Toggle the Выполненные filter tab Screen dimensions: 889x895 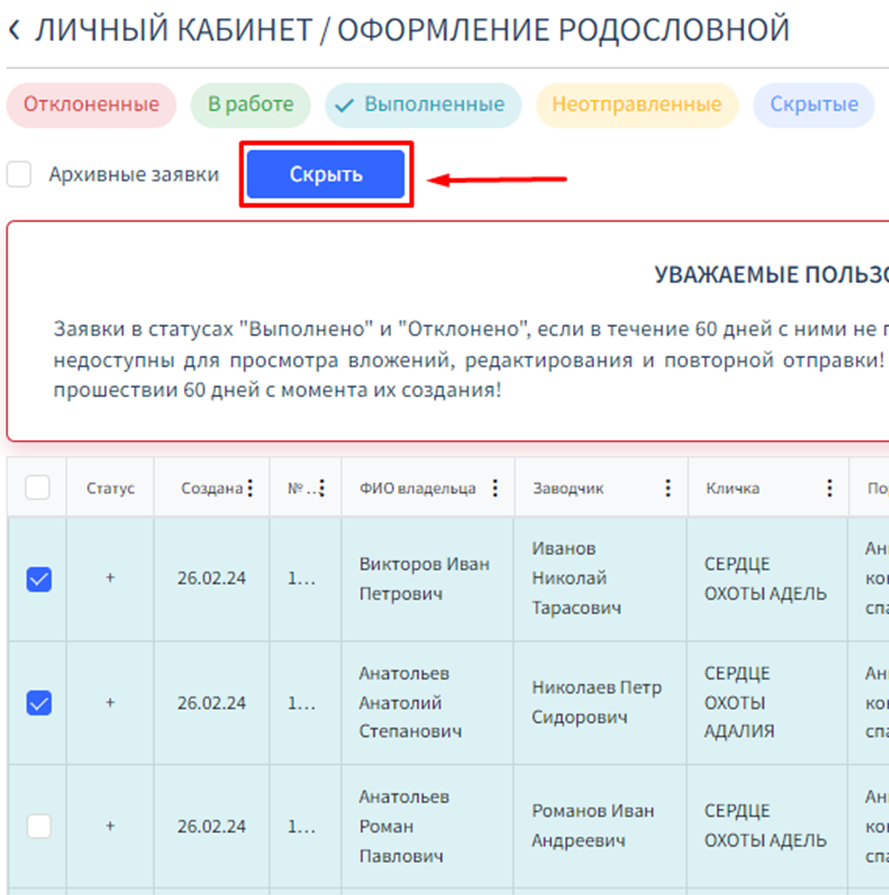pyautogui.click(x=422, y=105)
